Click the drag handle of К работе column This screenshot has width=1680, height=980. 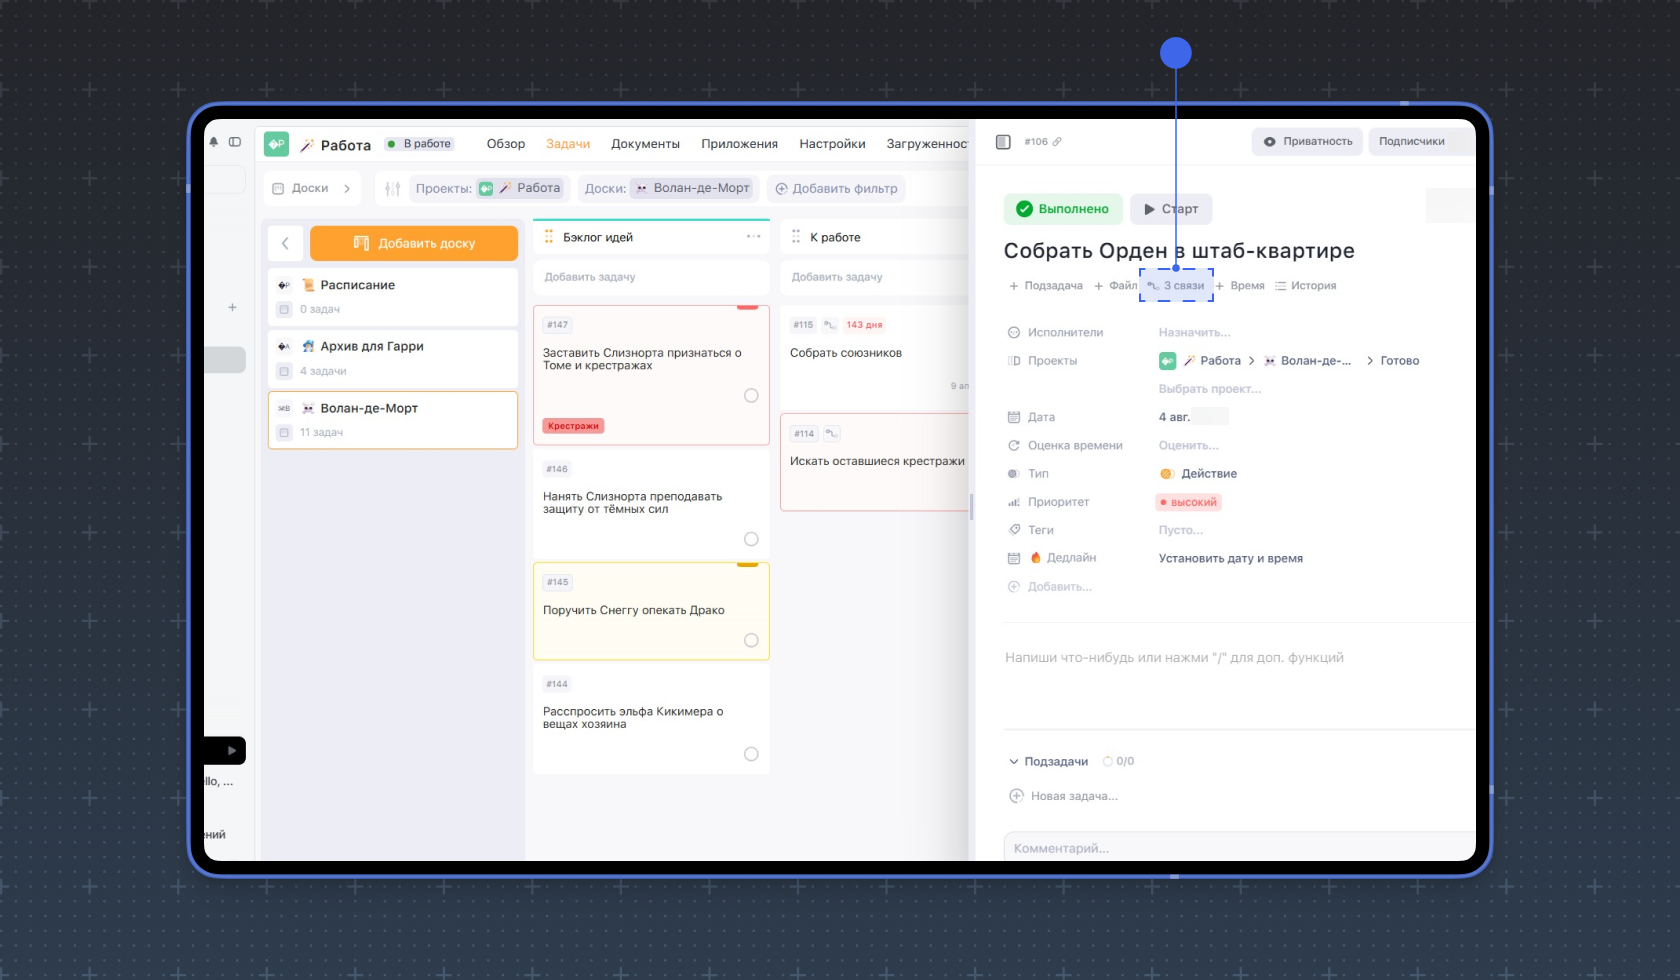pyautogui.click(x=796, y=237)
